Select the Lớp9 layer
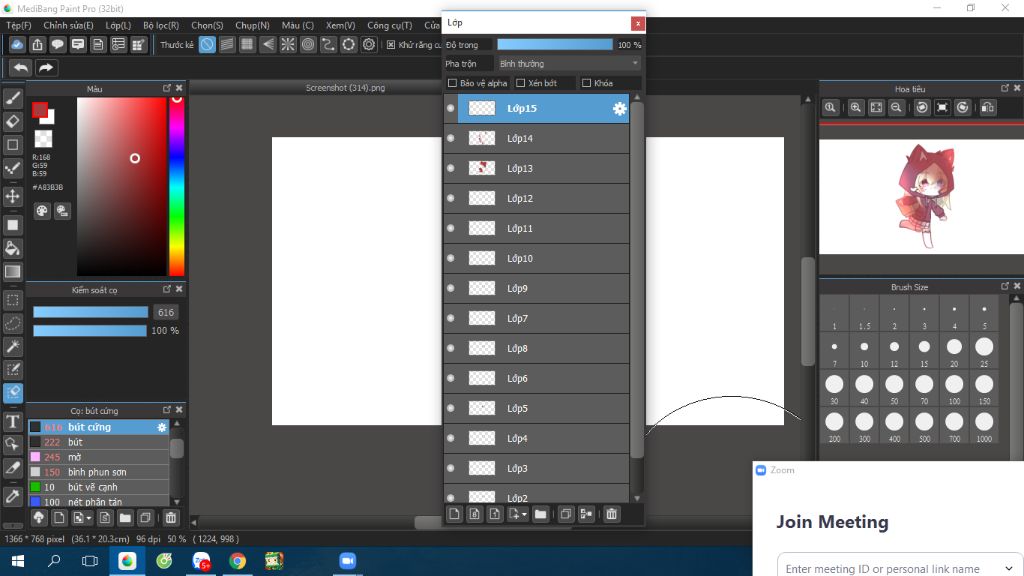This screenshot has width=1024, height=576. [x=536, y=288]
